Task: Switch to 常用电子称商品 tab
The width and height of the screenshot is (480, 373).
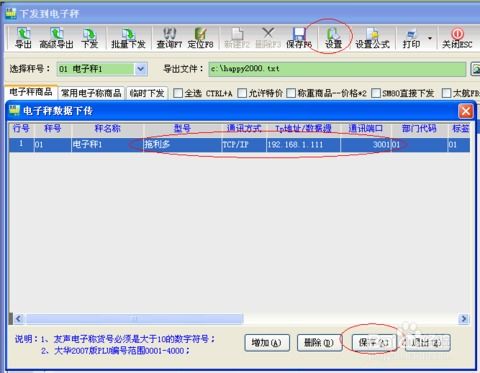Action: coord(91,93)
